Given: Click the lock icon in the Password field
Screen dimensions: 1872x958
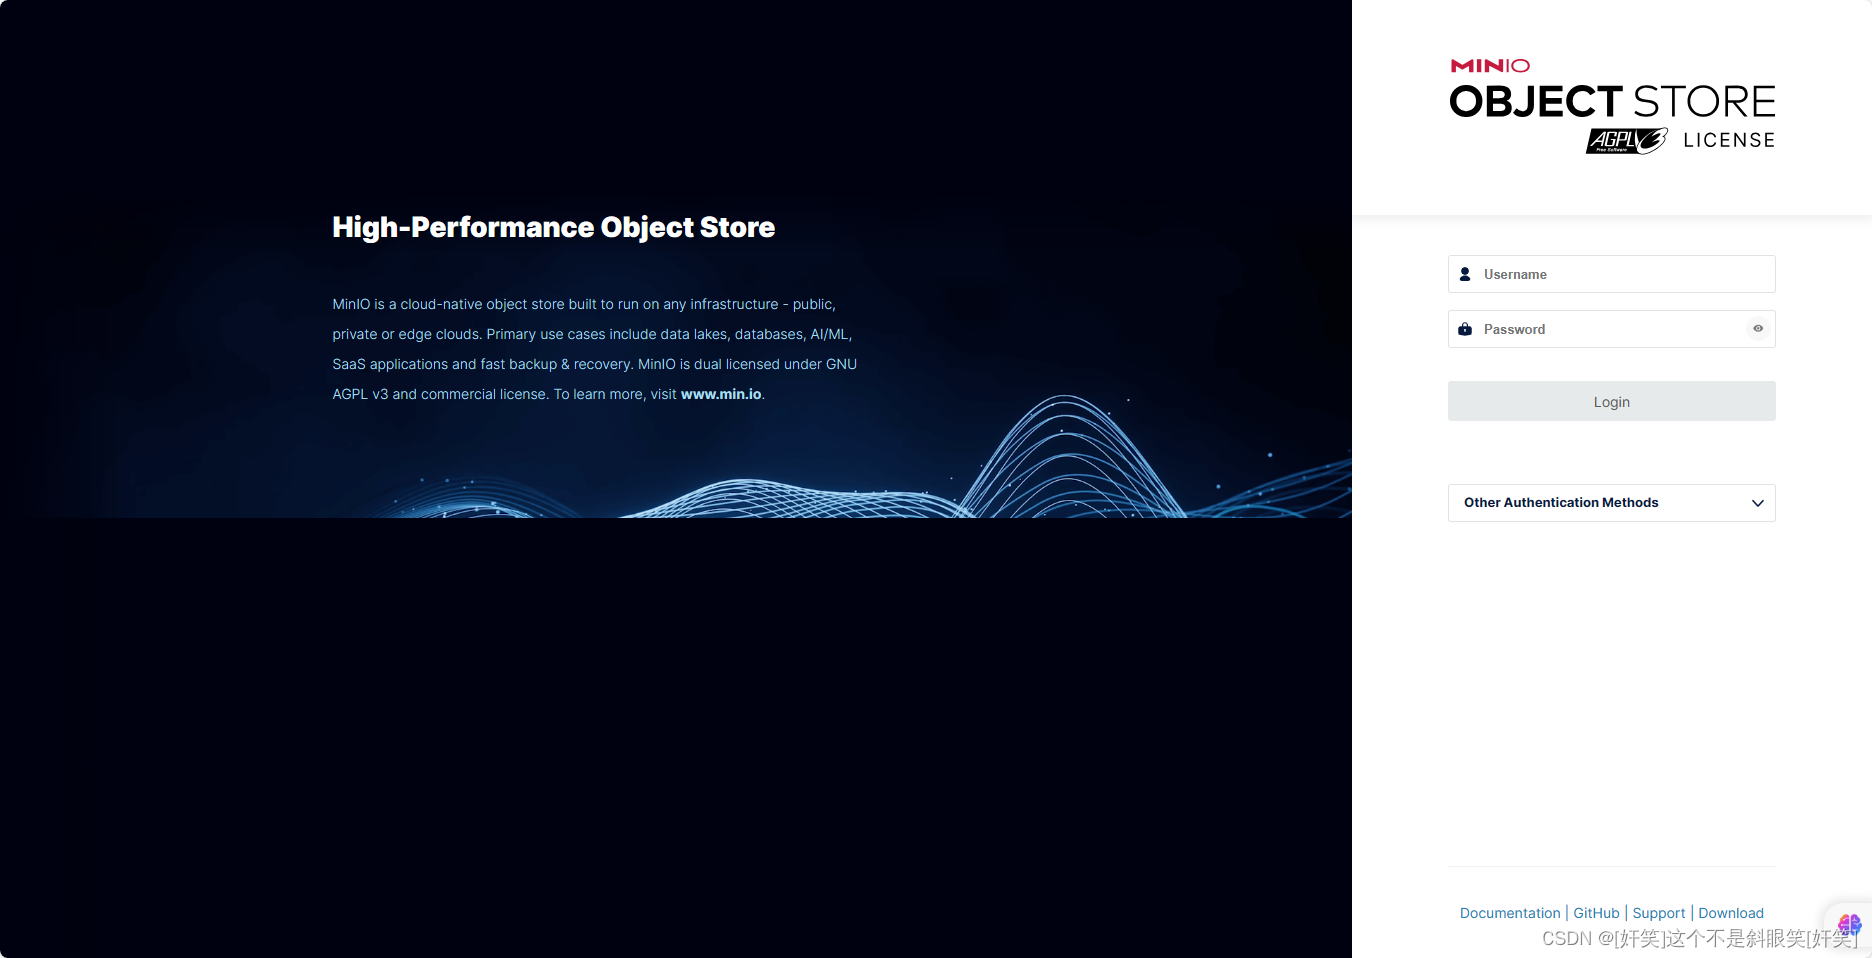Looking at the screenshot, I should 1465,329.
